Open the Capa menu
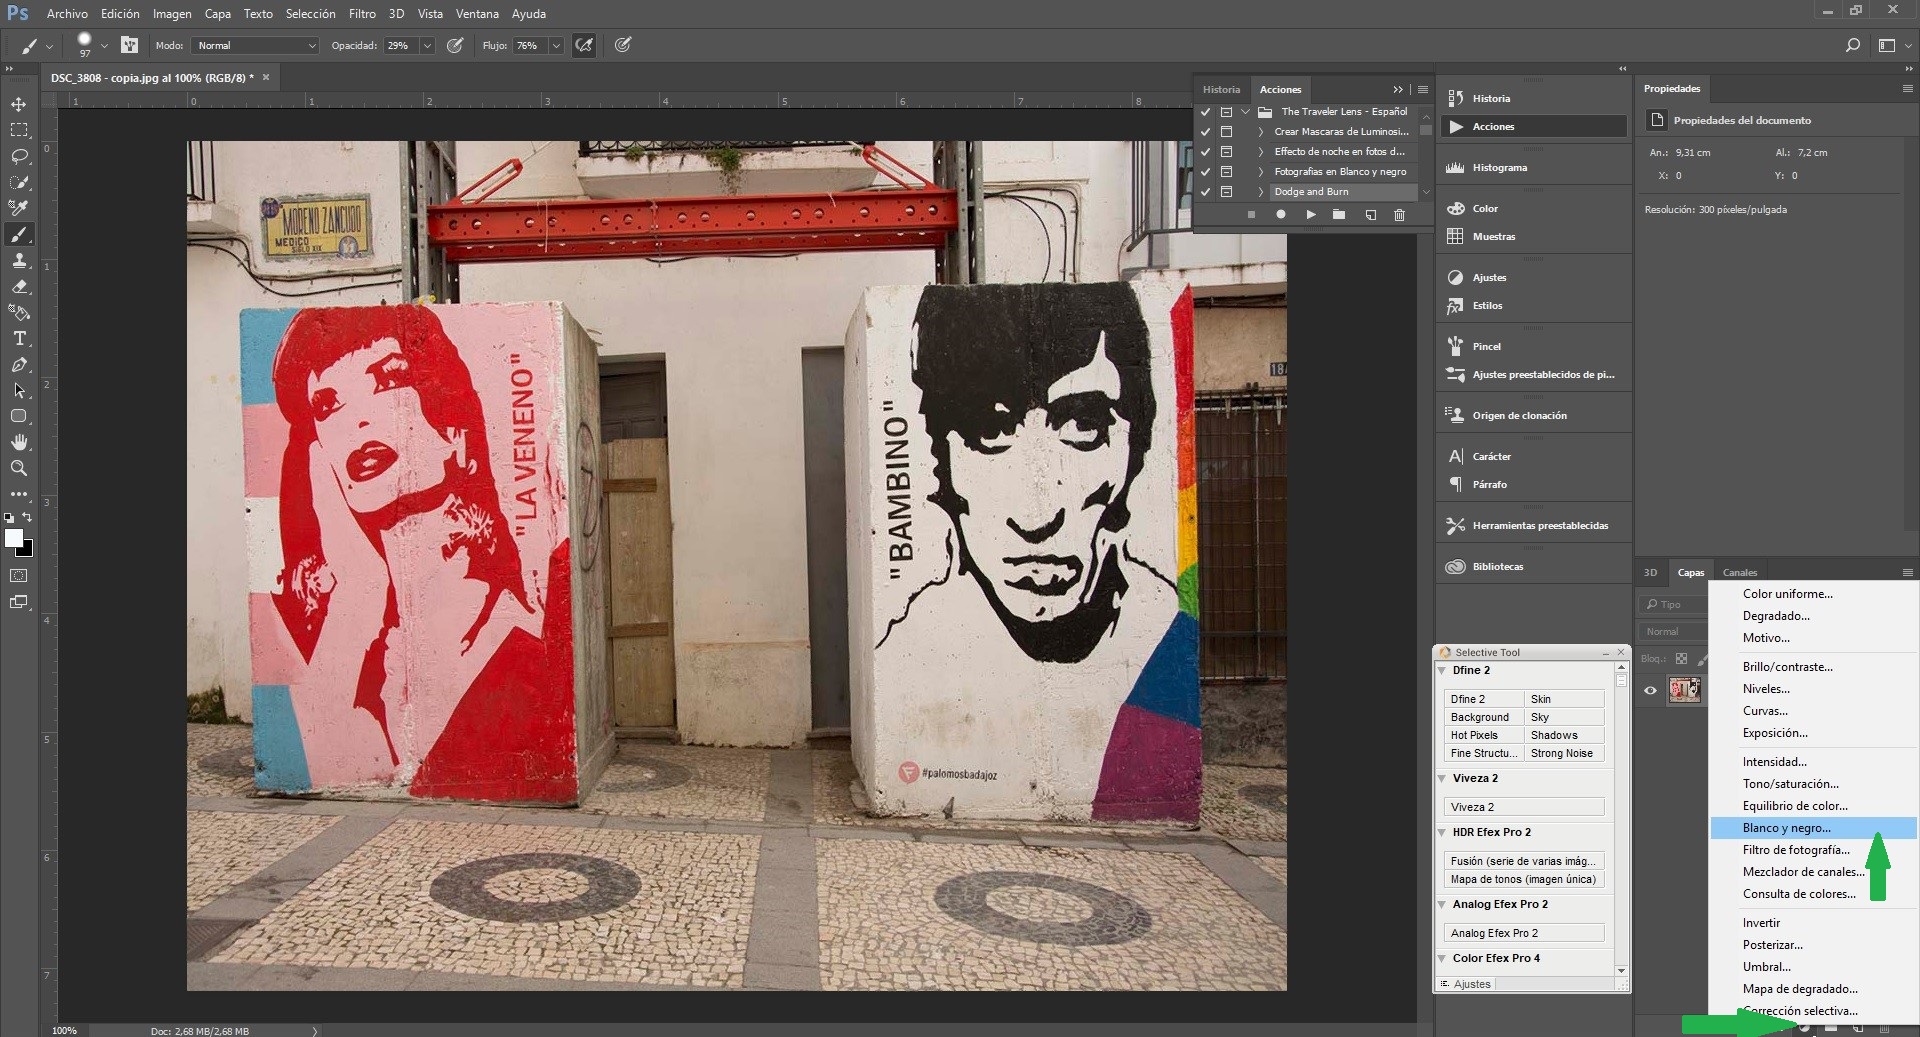Viewport: 1920px width, 1037px height. pos(217,14)
